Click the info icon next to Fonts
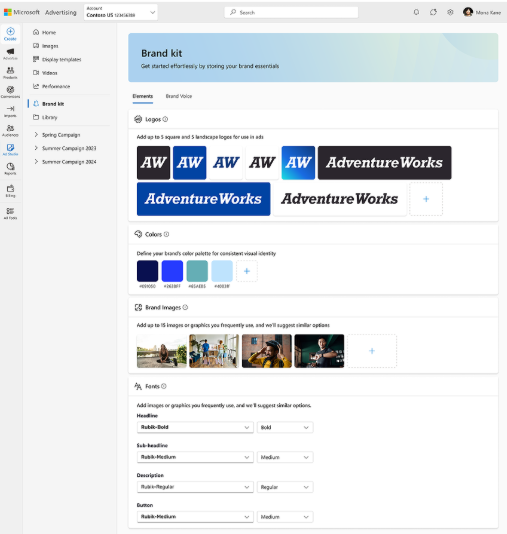 coord(164,386)
